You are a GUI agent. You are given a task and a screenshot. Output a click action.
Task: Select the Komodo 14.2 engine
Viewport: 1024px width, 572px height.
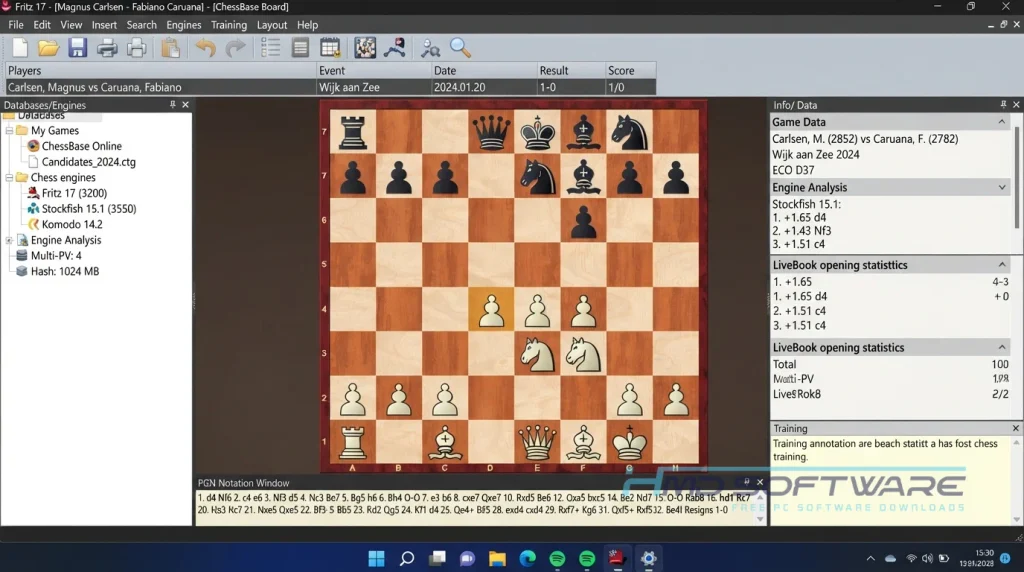pos(72,225)
